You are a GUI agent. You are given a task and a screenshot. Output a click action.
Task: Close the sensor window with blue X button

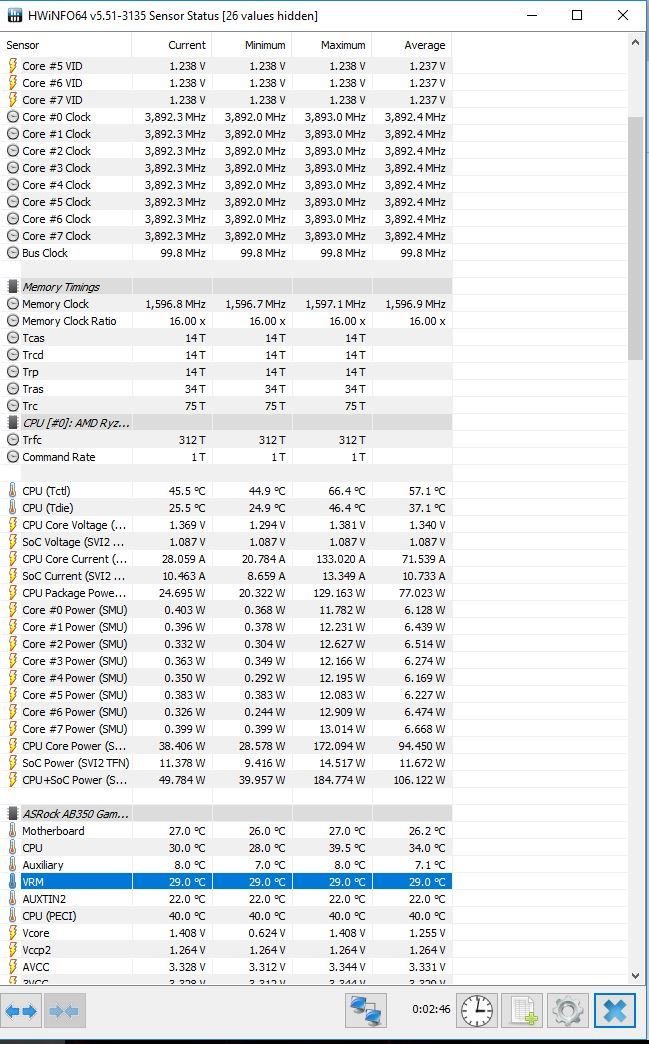[x=614, y=1011]
